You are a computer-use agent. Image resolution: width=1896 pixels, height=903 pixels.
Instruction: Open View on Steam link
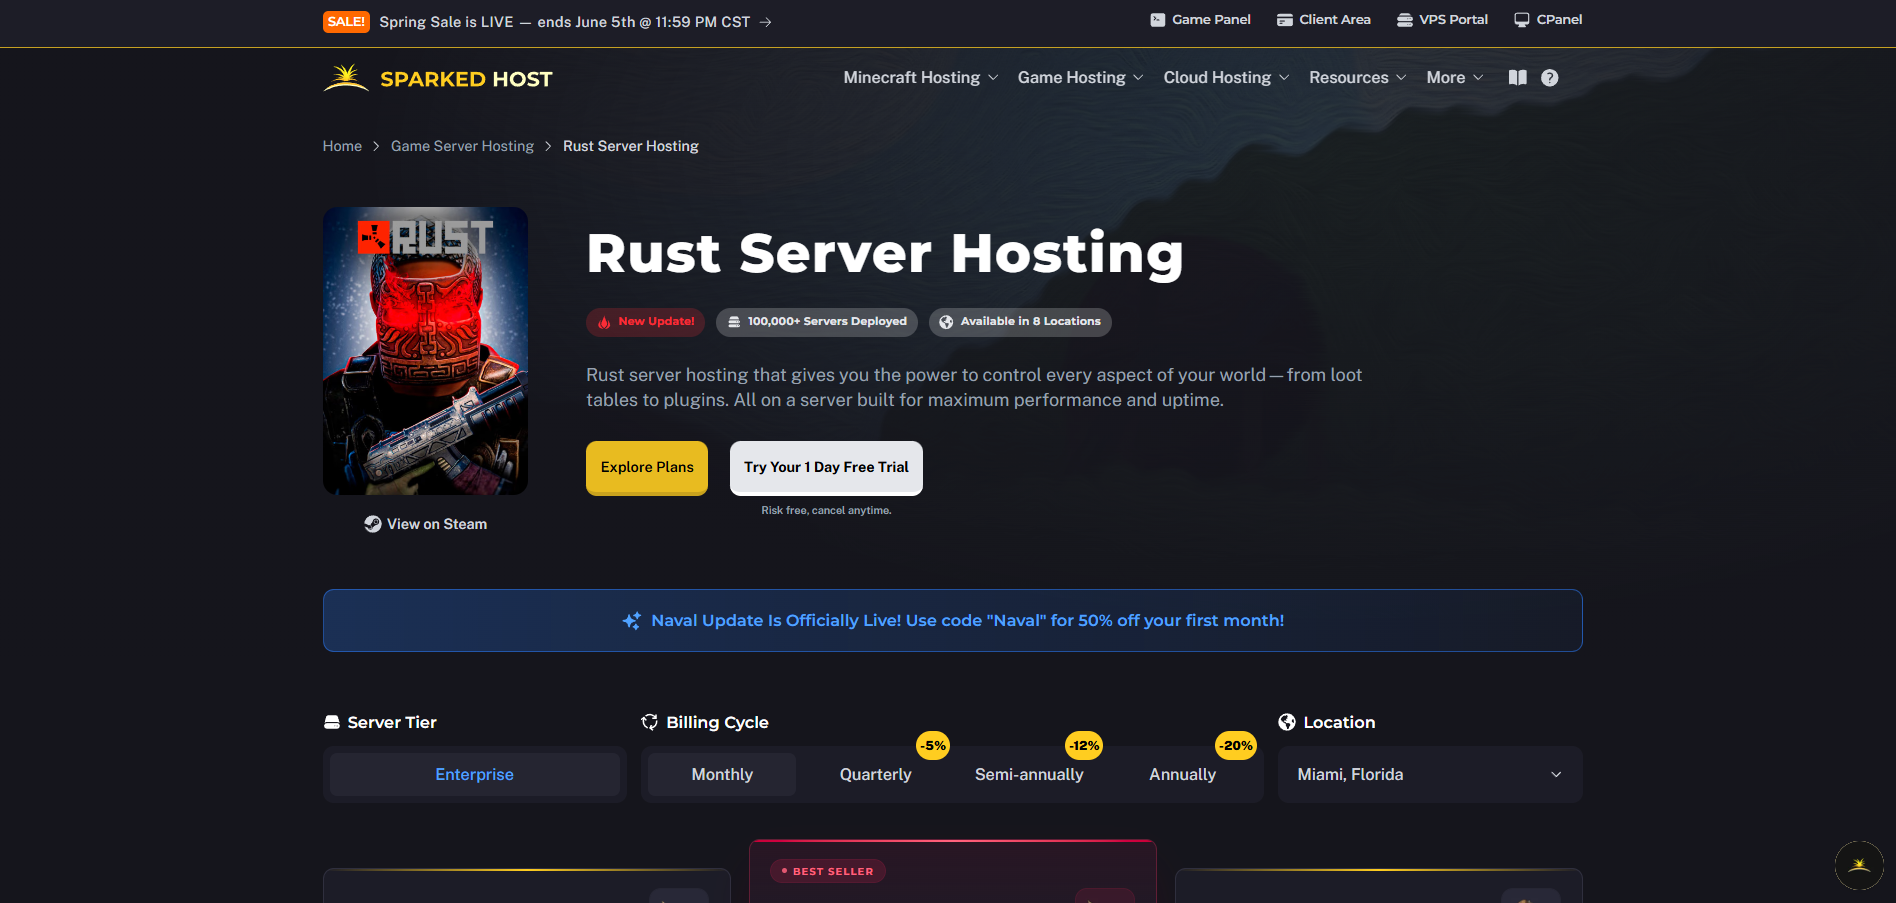pyautogui.click(x=426, y=524)
